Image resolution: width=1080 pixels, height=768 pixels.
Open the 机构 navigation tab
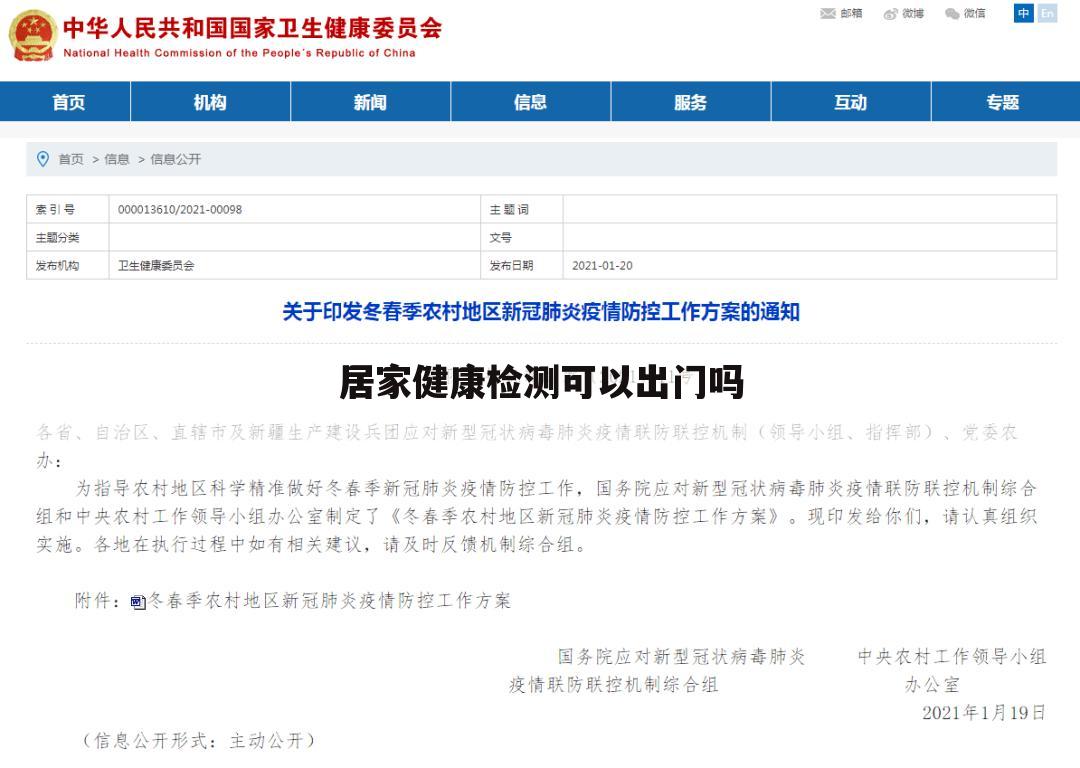210,102
